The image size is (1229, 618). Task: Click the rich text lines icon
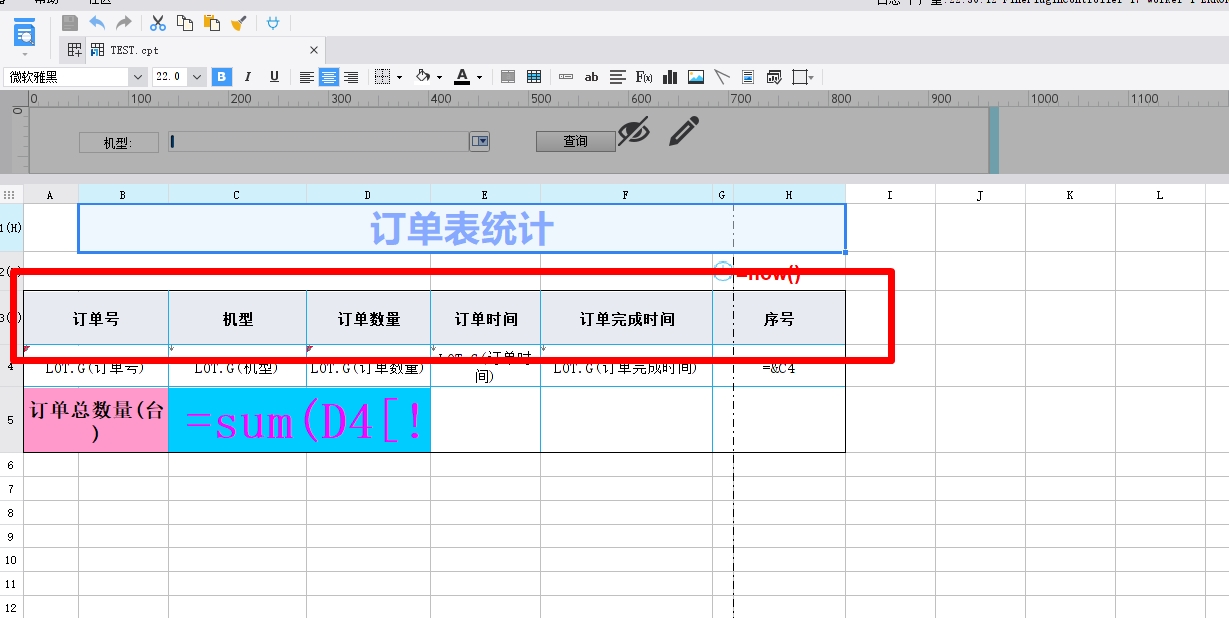[x=618, y=77]
